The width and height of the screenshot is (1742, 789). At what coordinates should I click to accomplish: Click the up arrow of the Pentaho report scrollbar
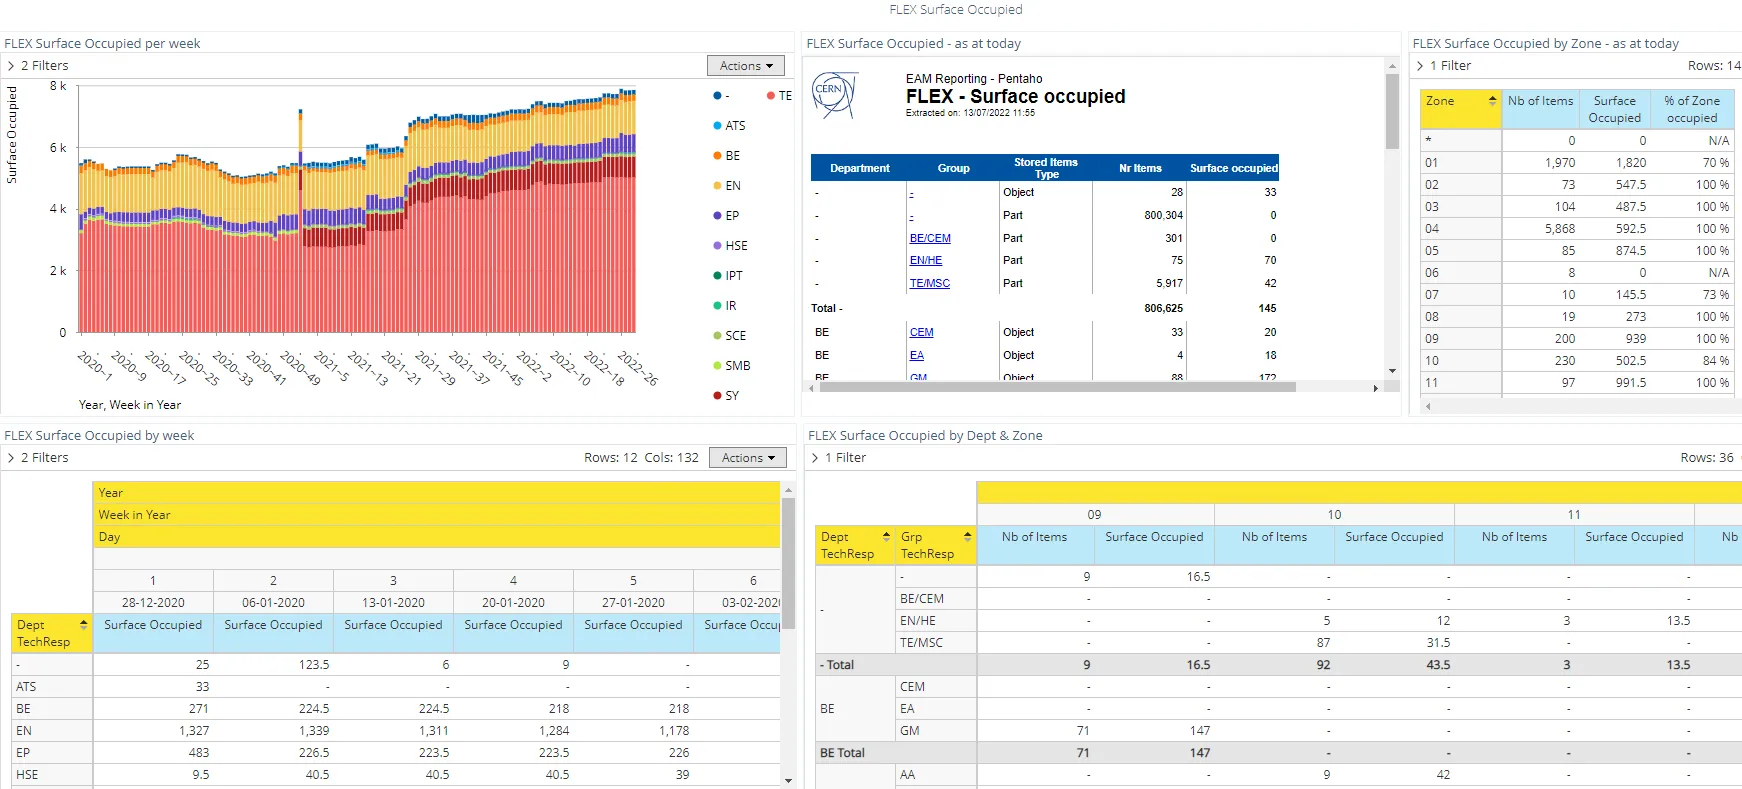pos(1392,66)
